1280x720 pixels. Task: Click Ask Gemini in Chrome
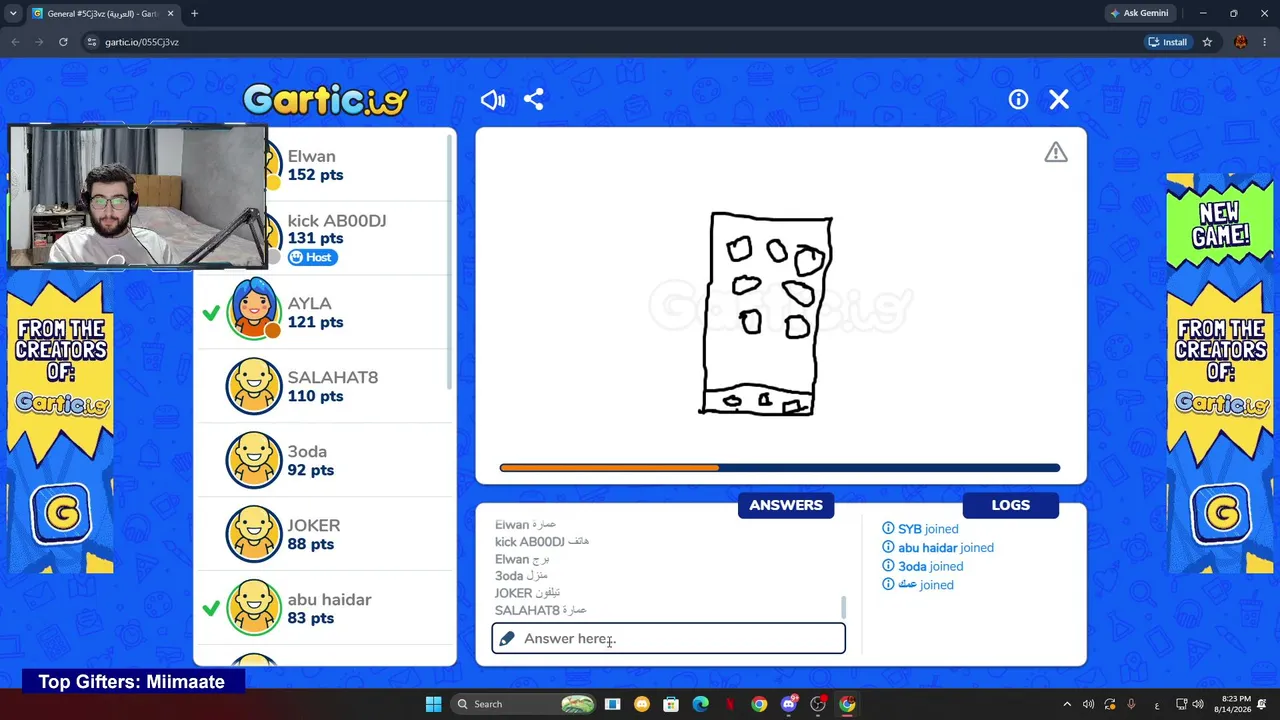pos(1140,13)
